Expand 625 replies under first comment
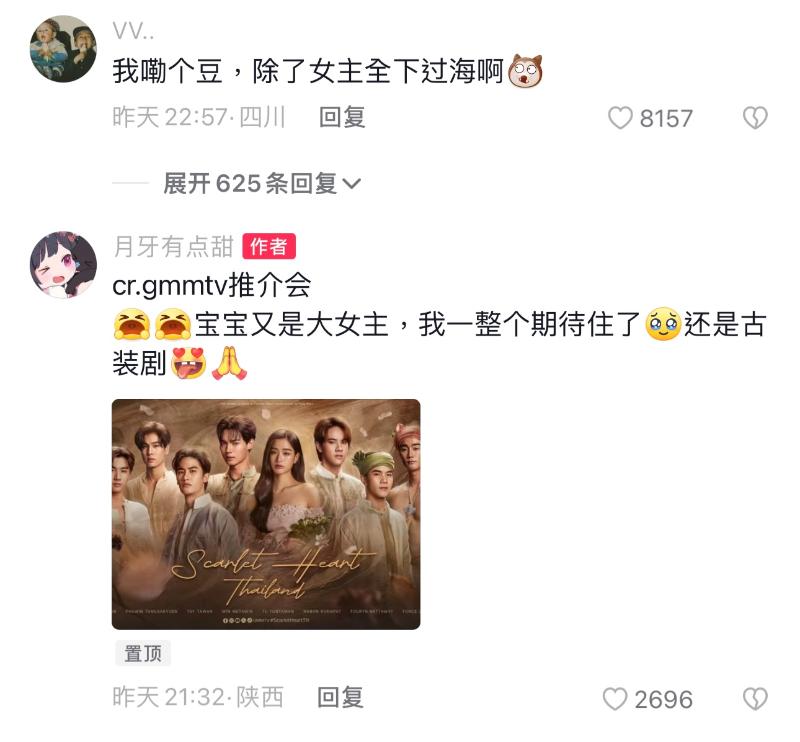800x742 pixels. click(x=262, y=183)
